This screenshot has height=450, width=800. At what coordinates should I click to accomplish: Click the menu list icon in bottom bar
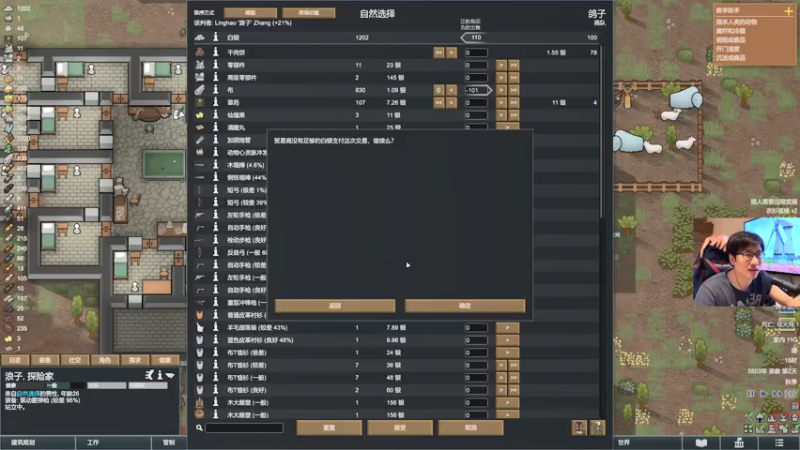[x=779, y=442]
